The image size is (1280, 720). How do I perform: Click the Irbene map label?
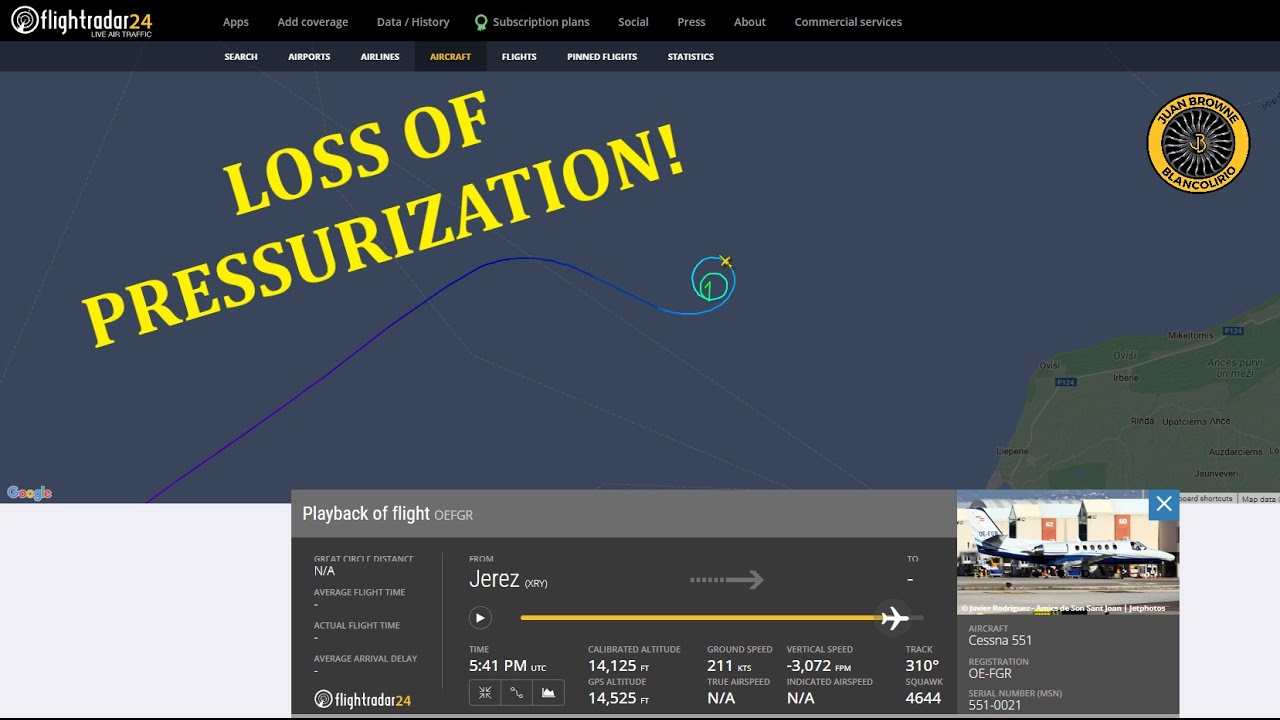pyautogui.click(x=1126, y=378)
